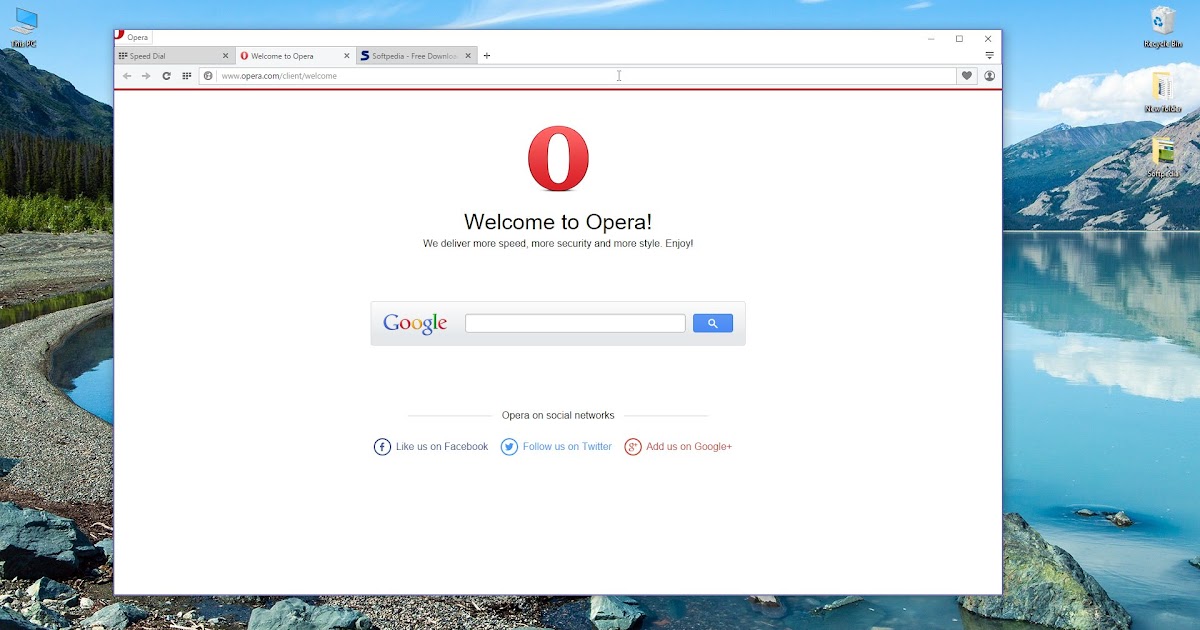Open the tab menu icon
The width and height of the screenshot is (1200, 630).
coord(989,56)
